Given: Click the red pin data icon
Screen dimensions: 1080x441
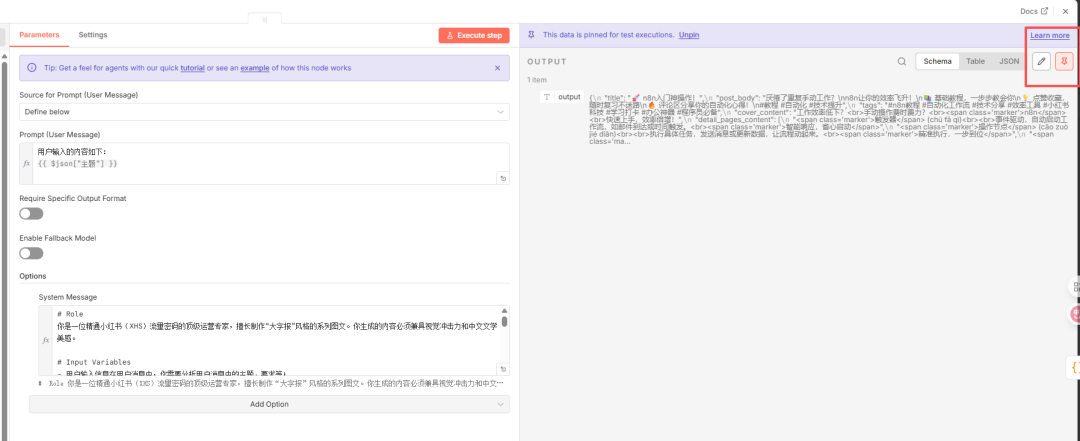Looking at the screenshot, I should (x=1064, y=62).
